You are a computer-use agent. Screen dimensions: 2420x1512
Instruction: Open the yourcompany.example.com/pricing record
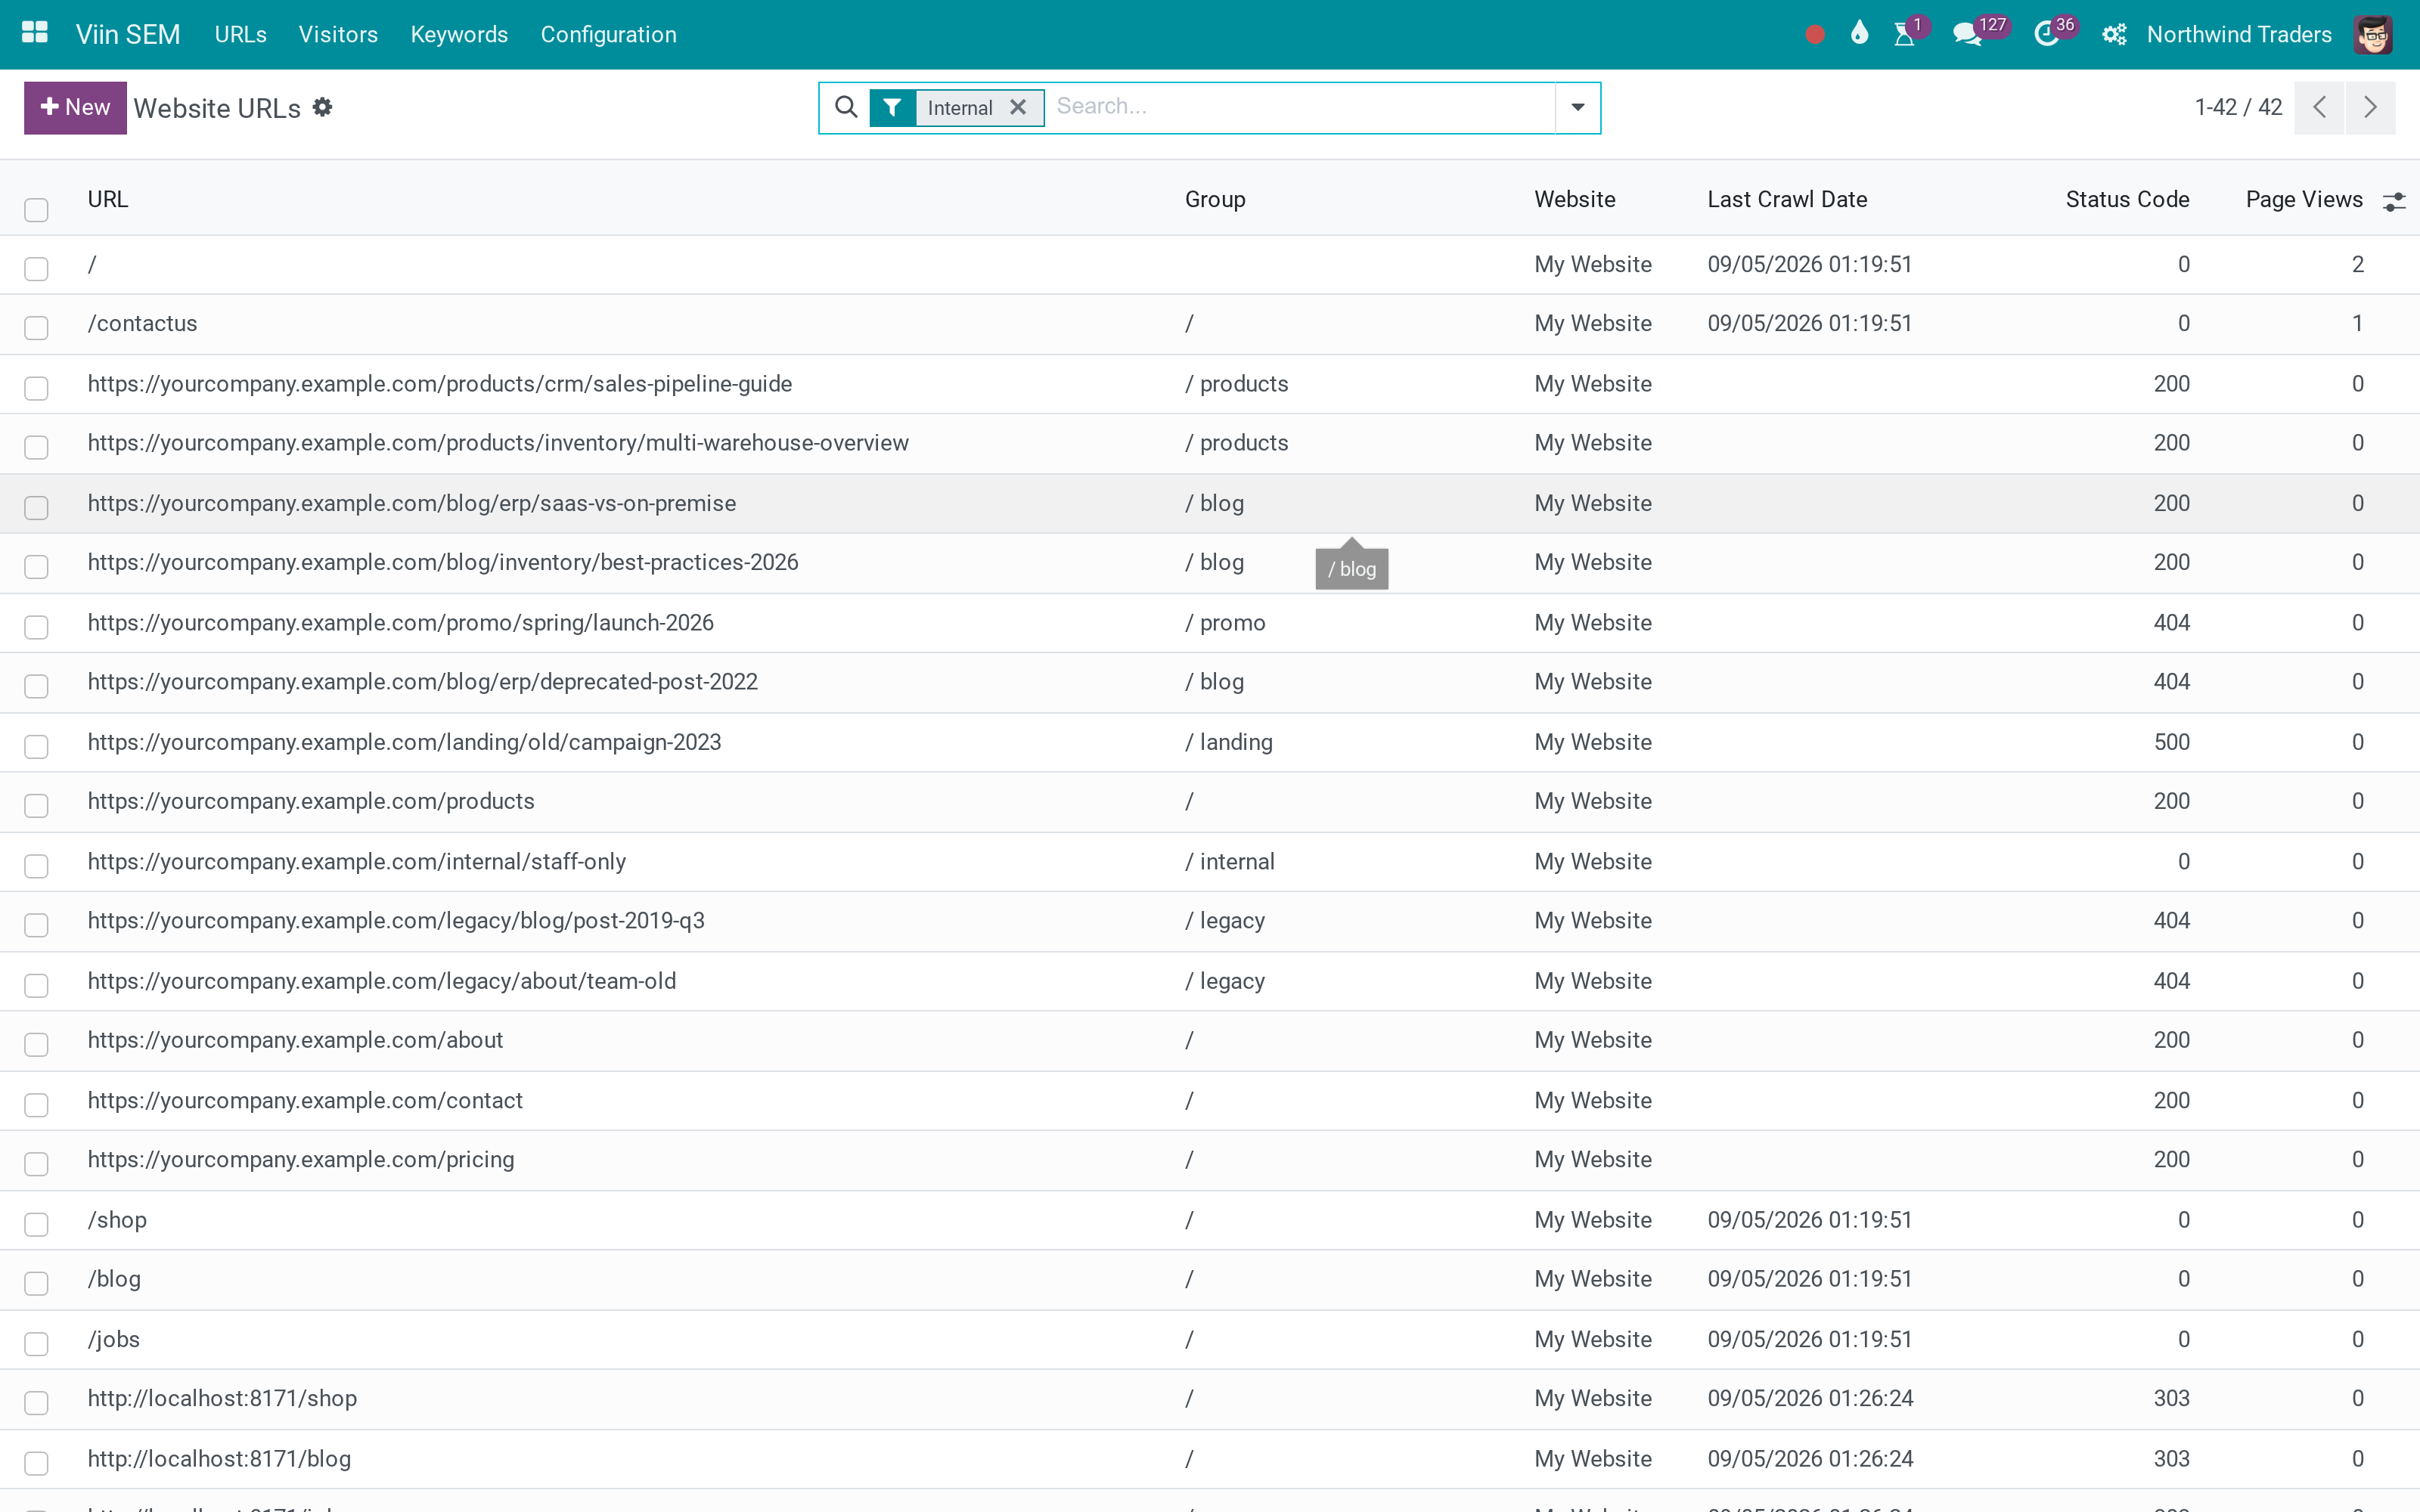click(x=301, y=1159)
